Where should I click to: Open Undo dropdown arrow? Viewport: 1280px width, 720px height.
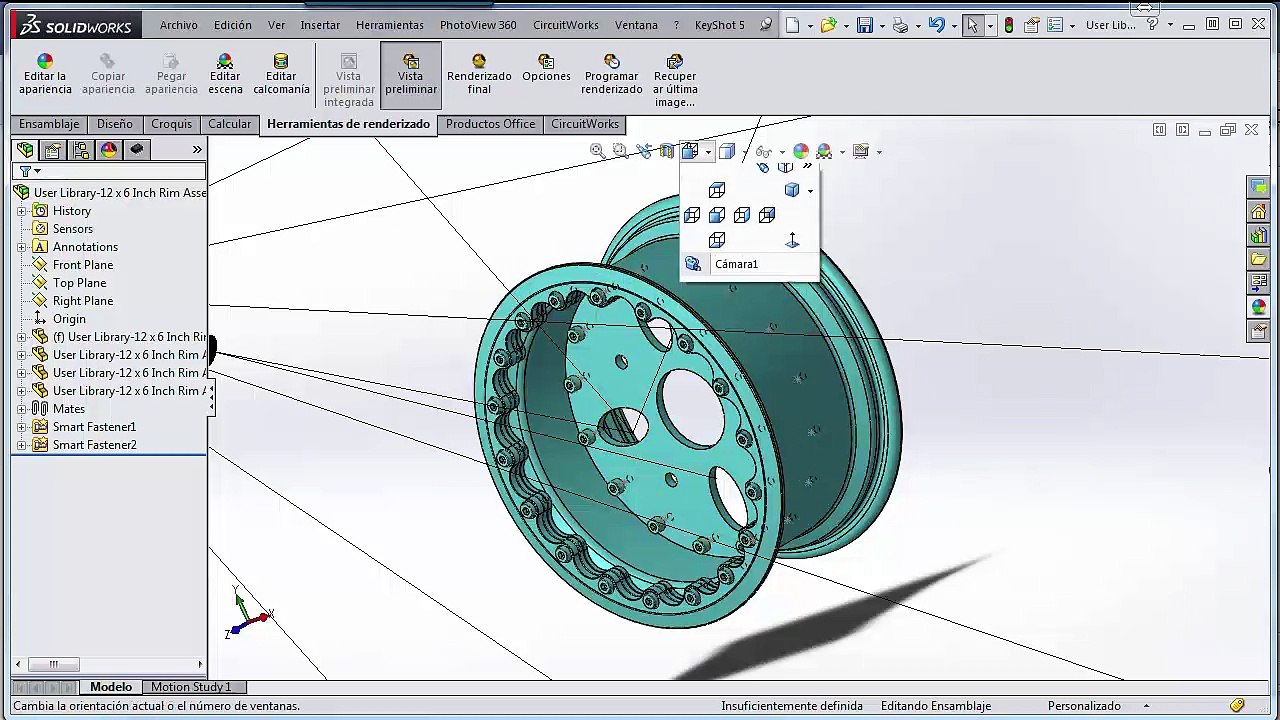(x=953, y=26)
